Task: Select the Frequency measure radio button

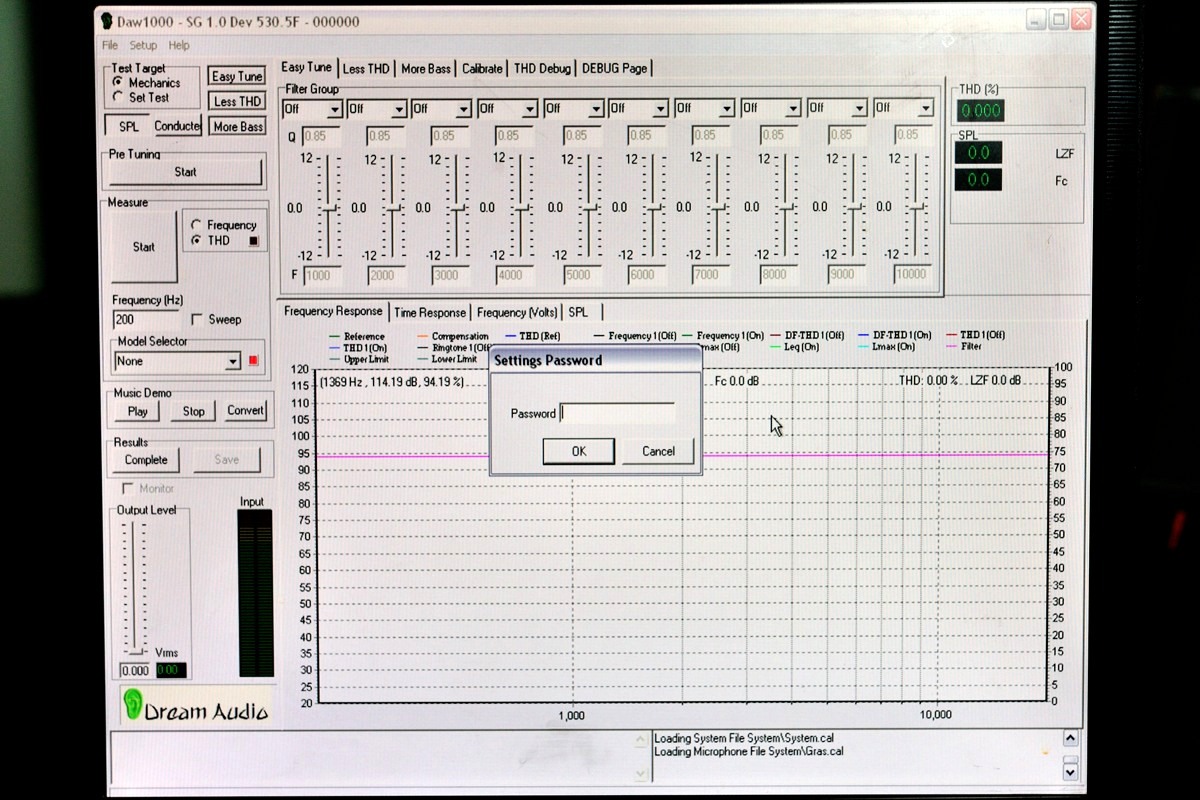Action: (x=196, y=225)
